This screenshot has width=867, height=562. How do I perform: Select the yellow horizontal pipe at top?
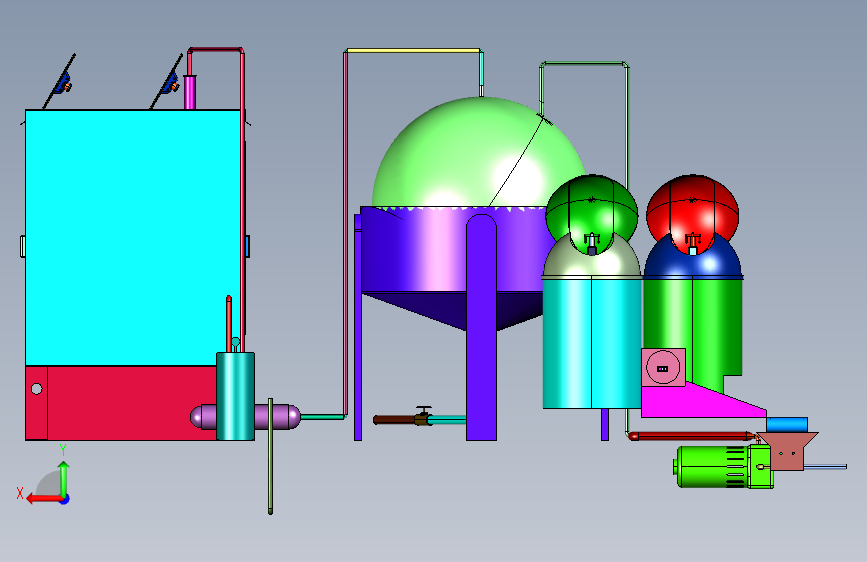pos(414,50)
